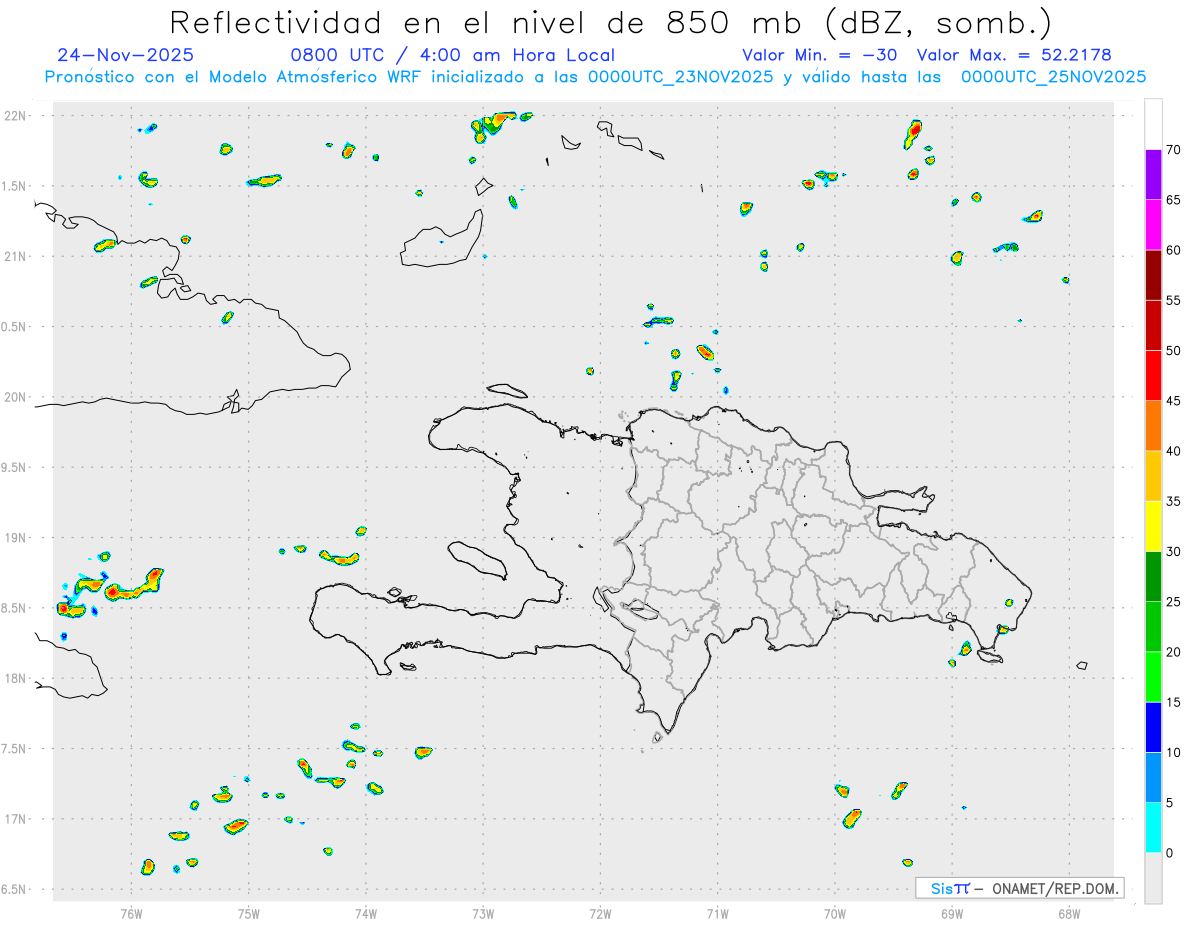
Task: Click the light blue 5–10 dBZ colorbar segment
Action: pos(1153,778)
